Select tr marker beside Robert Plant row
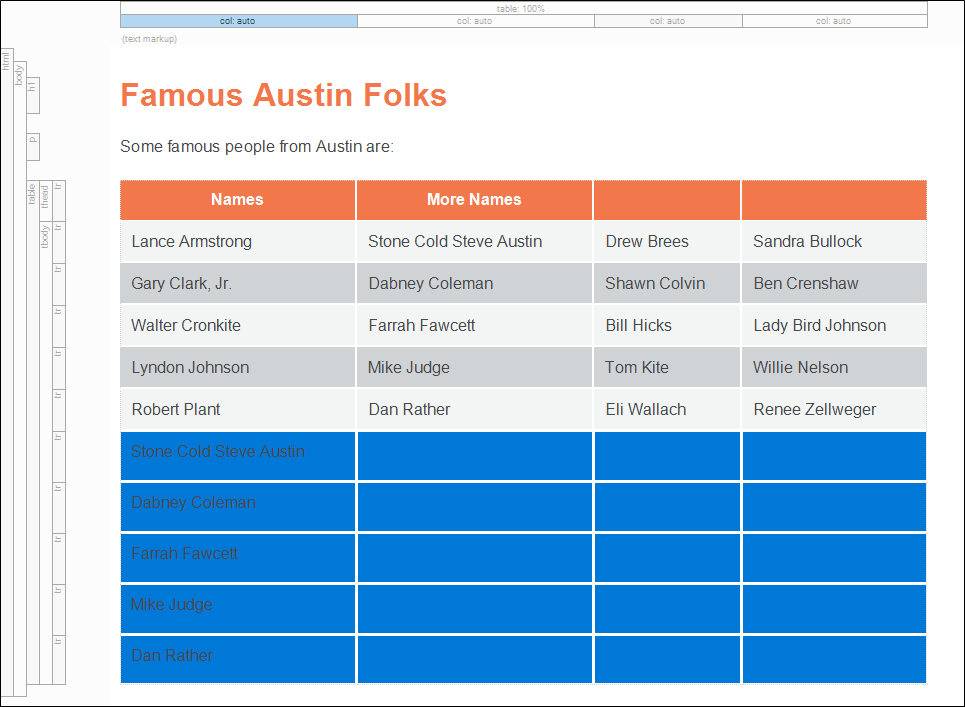 59,409
